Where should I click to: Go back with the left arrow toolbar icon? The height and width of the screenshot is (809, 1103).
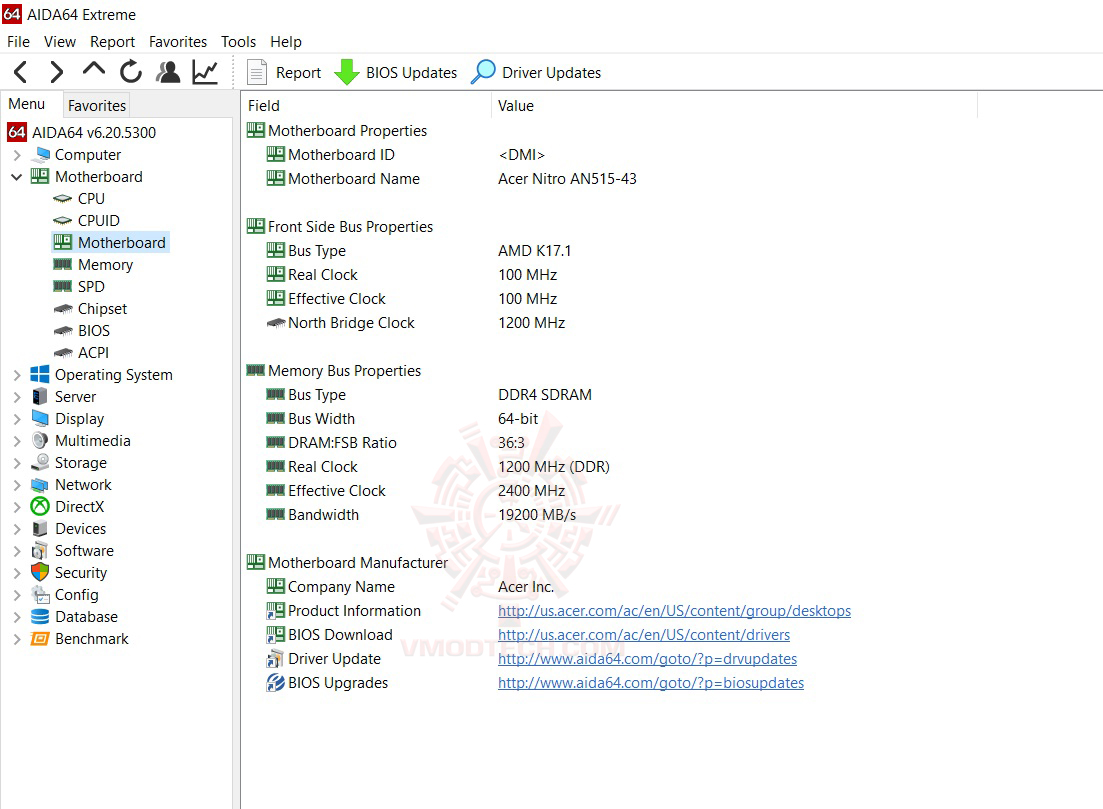[21, 72]
